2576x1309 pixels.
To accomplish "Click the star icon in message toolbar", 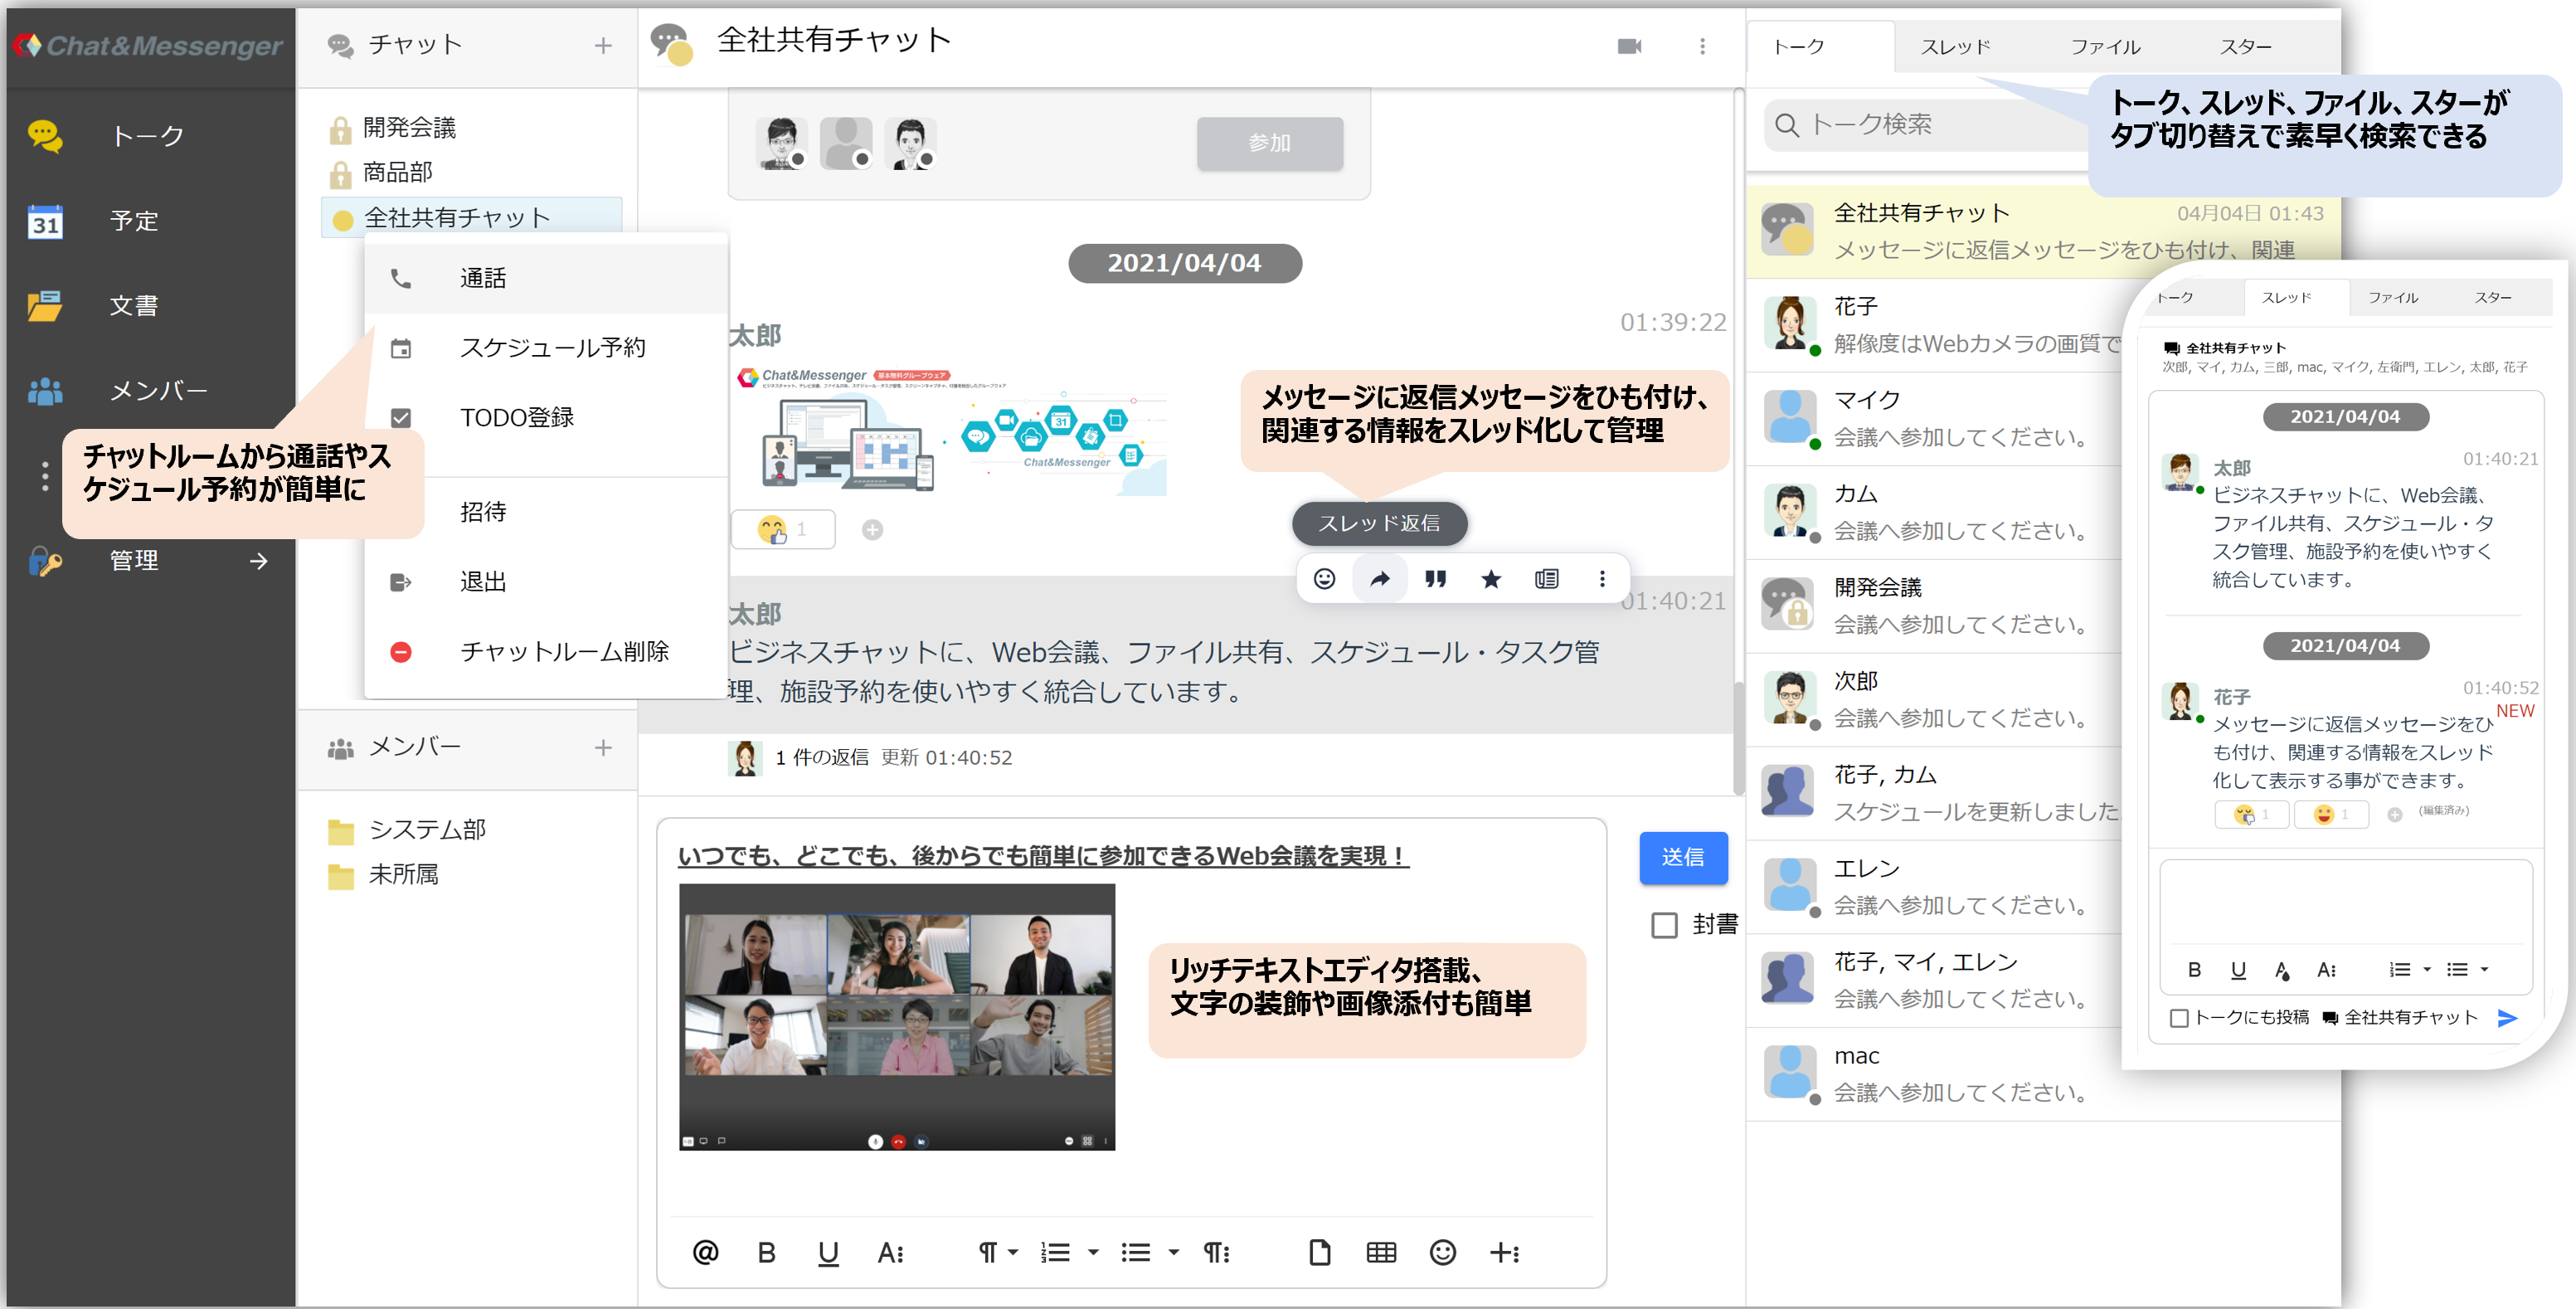I will point(1490,579).
